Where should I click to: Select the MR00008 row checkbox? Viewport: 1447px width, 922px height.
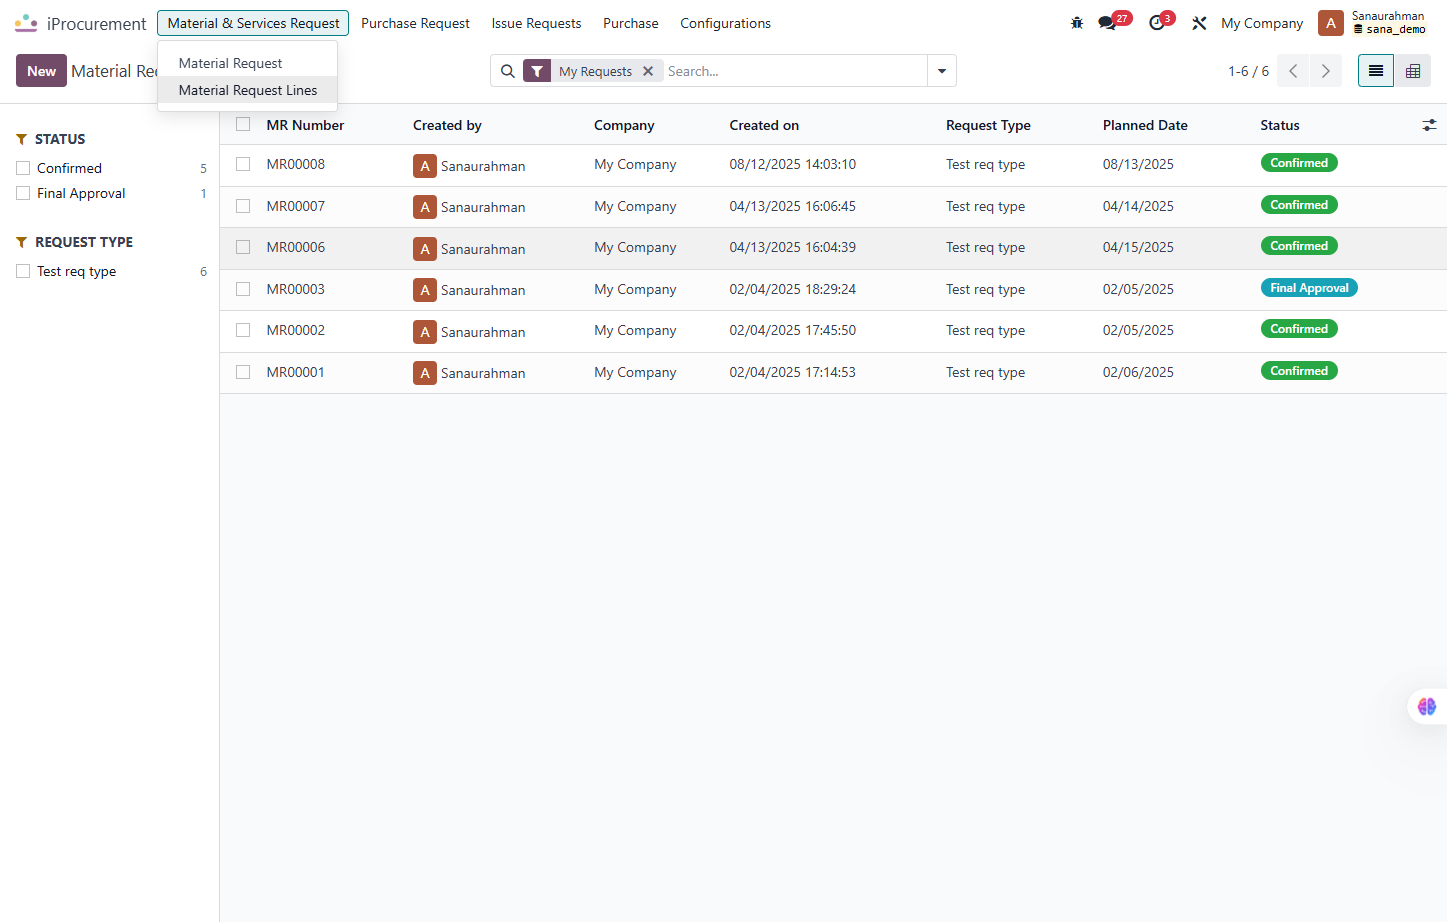tap(243, 164)
